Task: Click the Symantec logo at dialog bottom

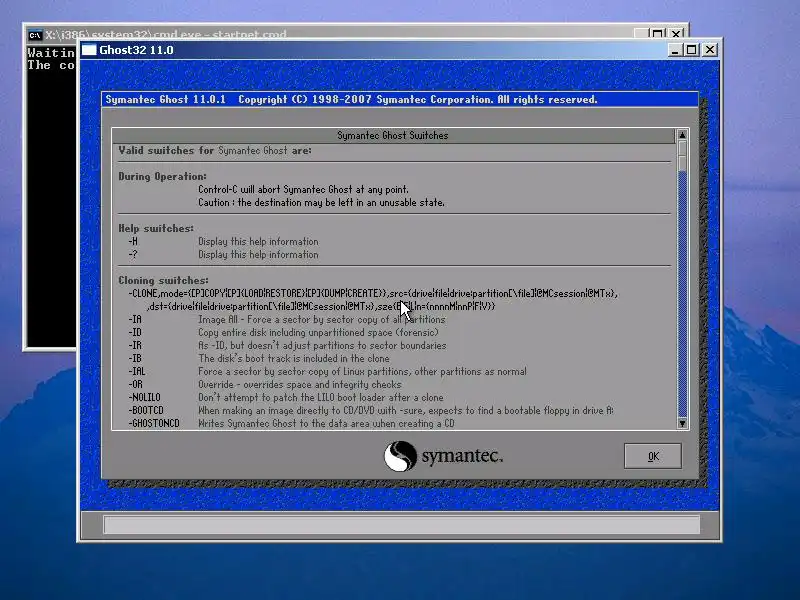Action: click(x=443, y=456)
